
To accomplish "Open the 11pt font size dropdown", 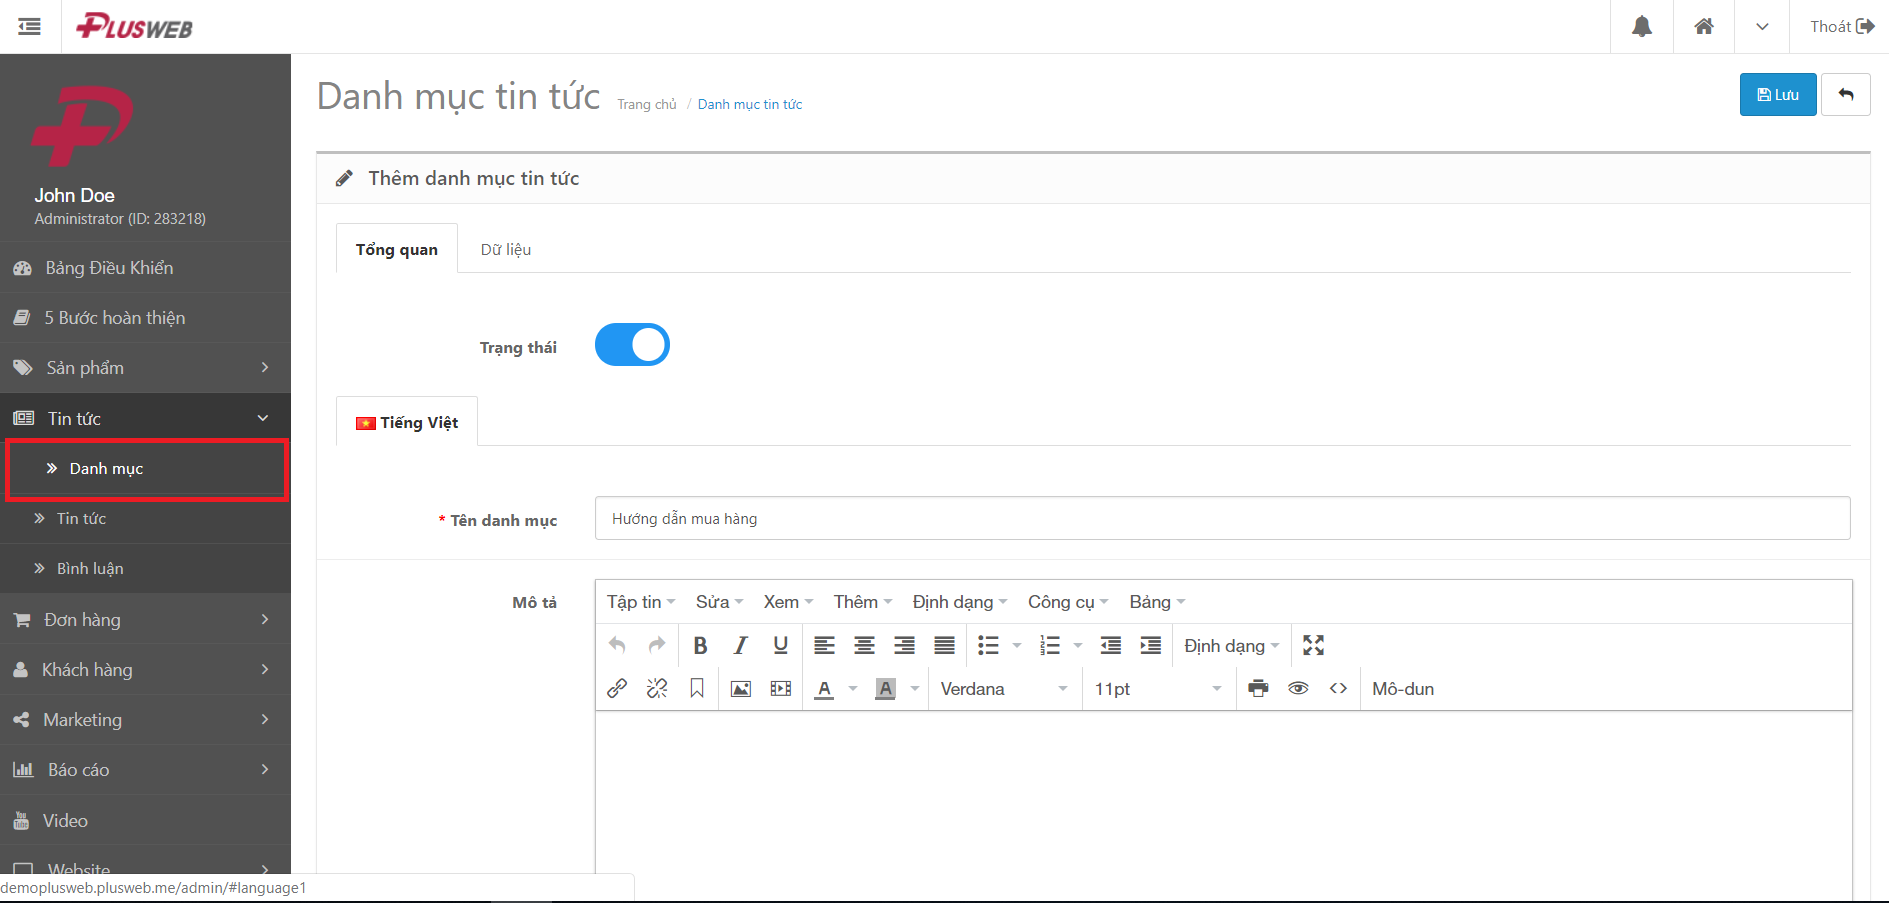I will [x=1158, y=689].
